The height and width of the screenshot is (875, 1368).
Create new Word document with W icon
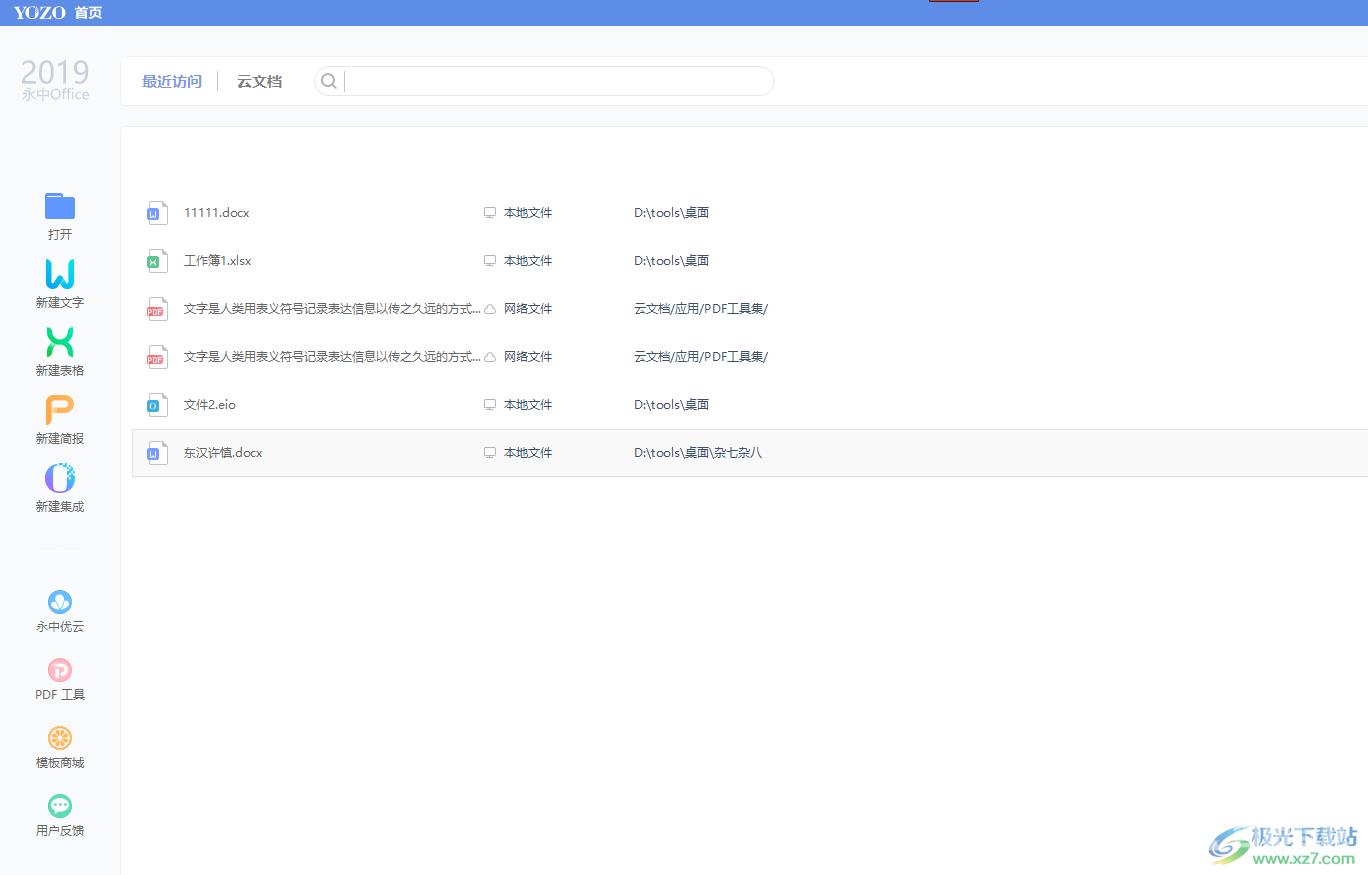[x=60, y=274]
